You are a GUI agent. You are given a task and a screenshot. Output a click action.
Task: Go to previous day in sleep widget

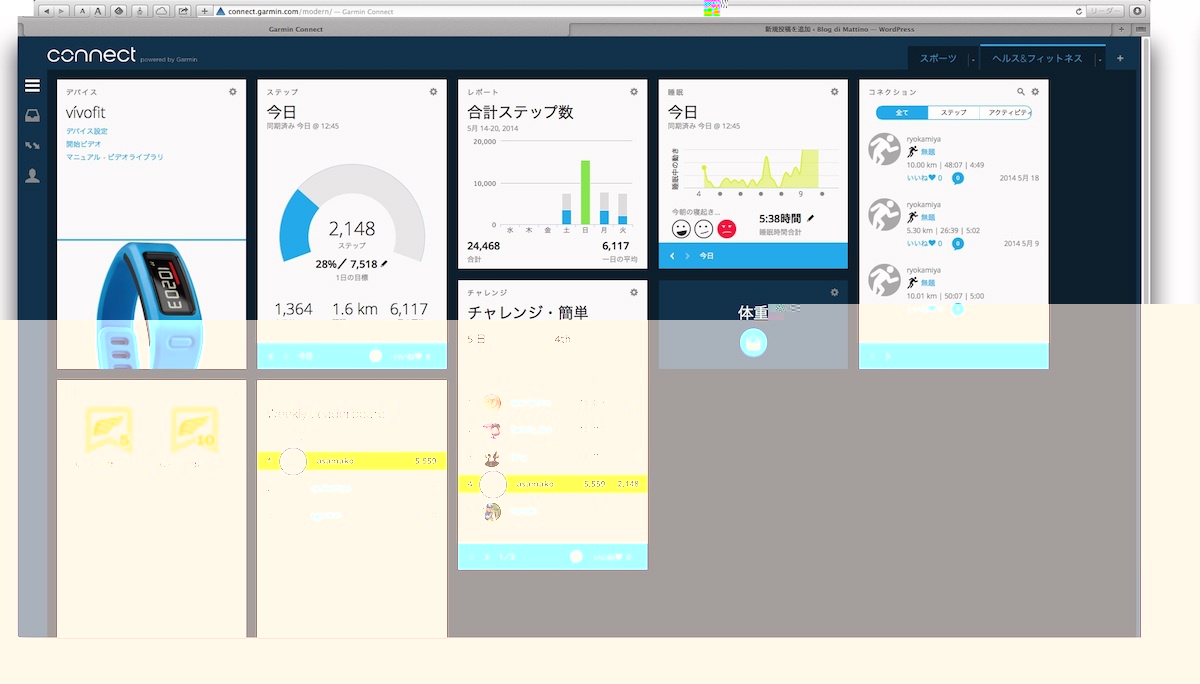point(672,256)
